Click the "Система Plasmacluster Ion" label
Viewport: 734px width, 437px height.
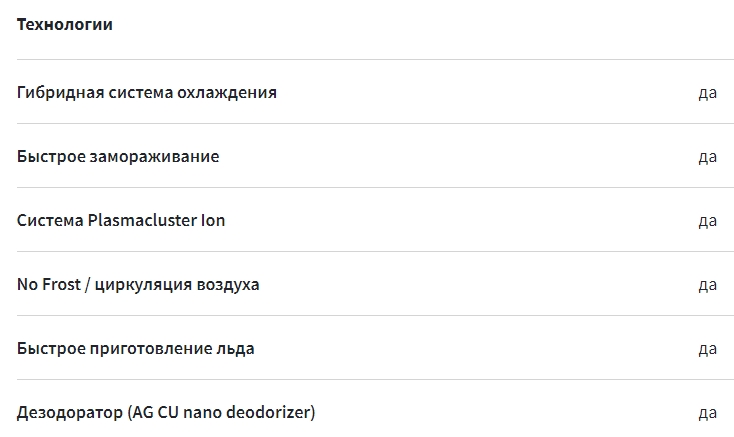(121, 220)
